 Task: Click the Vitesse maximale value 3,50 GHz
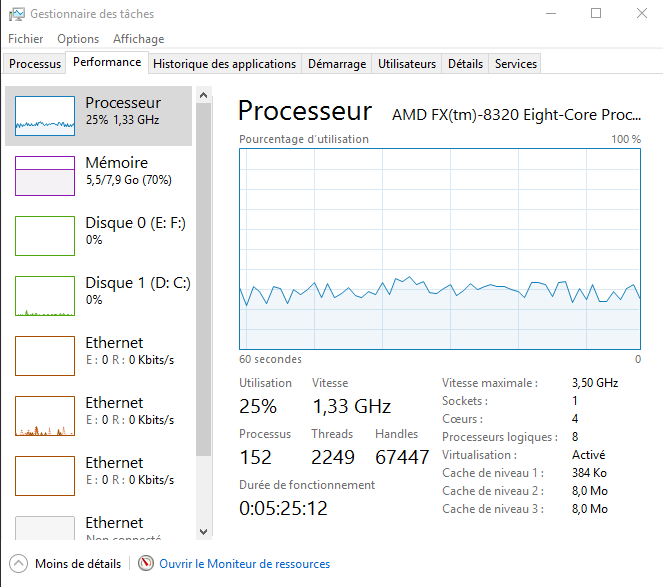pos(595,383)
